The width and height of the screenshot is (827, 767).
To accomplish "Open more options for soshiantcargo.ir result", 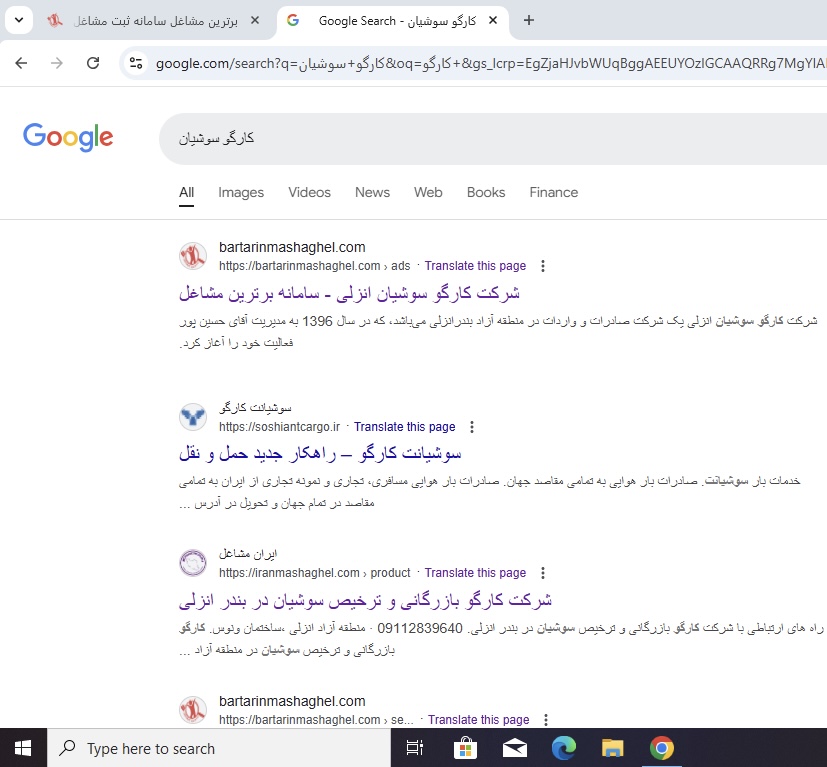I will pos(472,427).
